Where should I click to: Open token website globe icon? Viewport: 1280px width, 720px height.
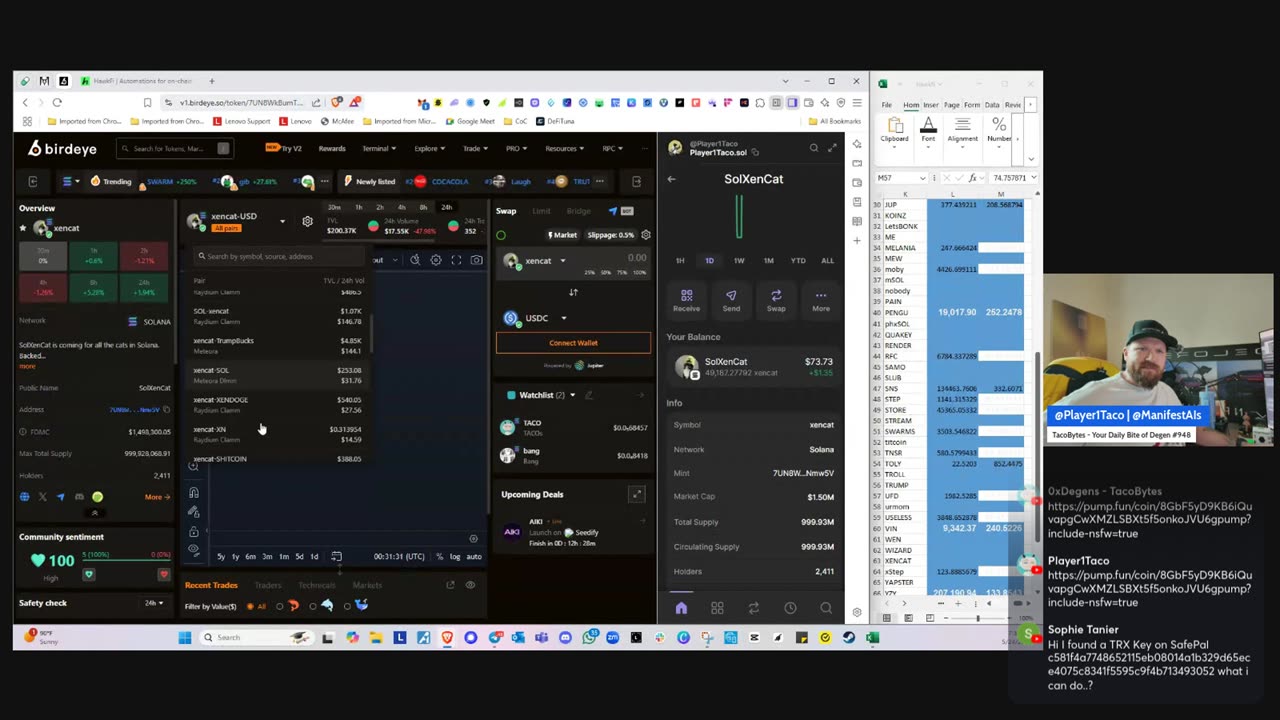coord(24,497)
